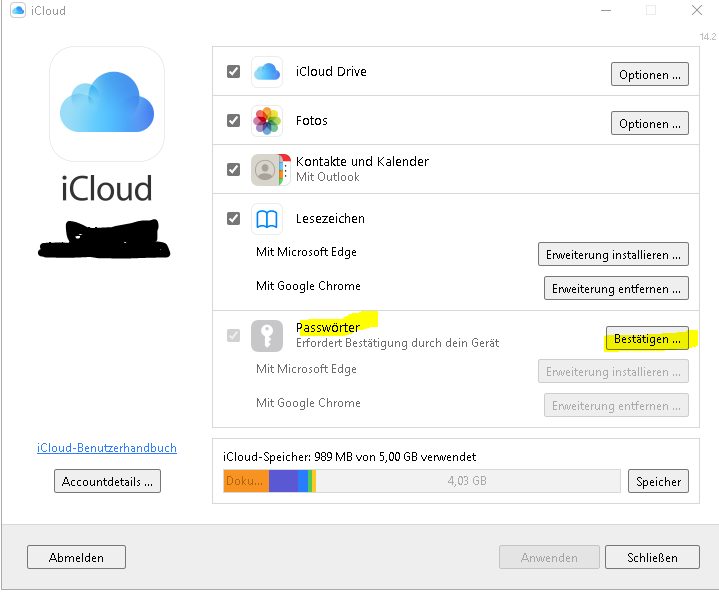719x593 pixels.
Task: Click the large iCloud logo
Action: (x=107, y=105)
